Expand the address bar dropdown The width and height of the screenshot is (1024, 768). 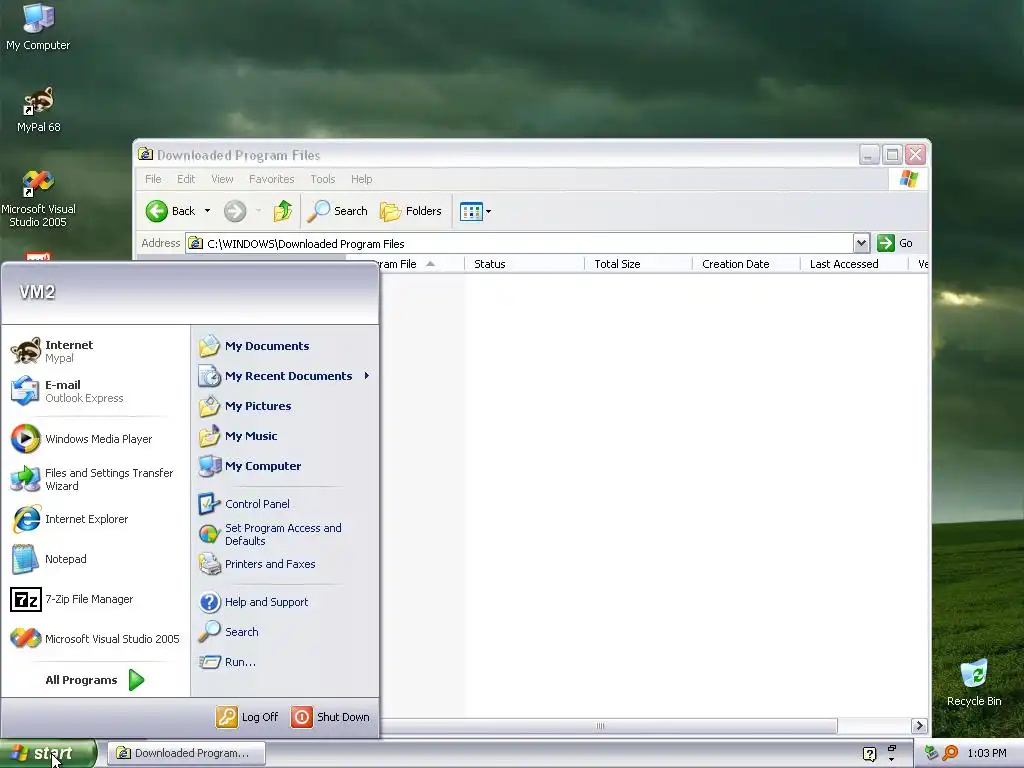[x=861, y=244]
